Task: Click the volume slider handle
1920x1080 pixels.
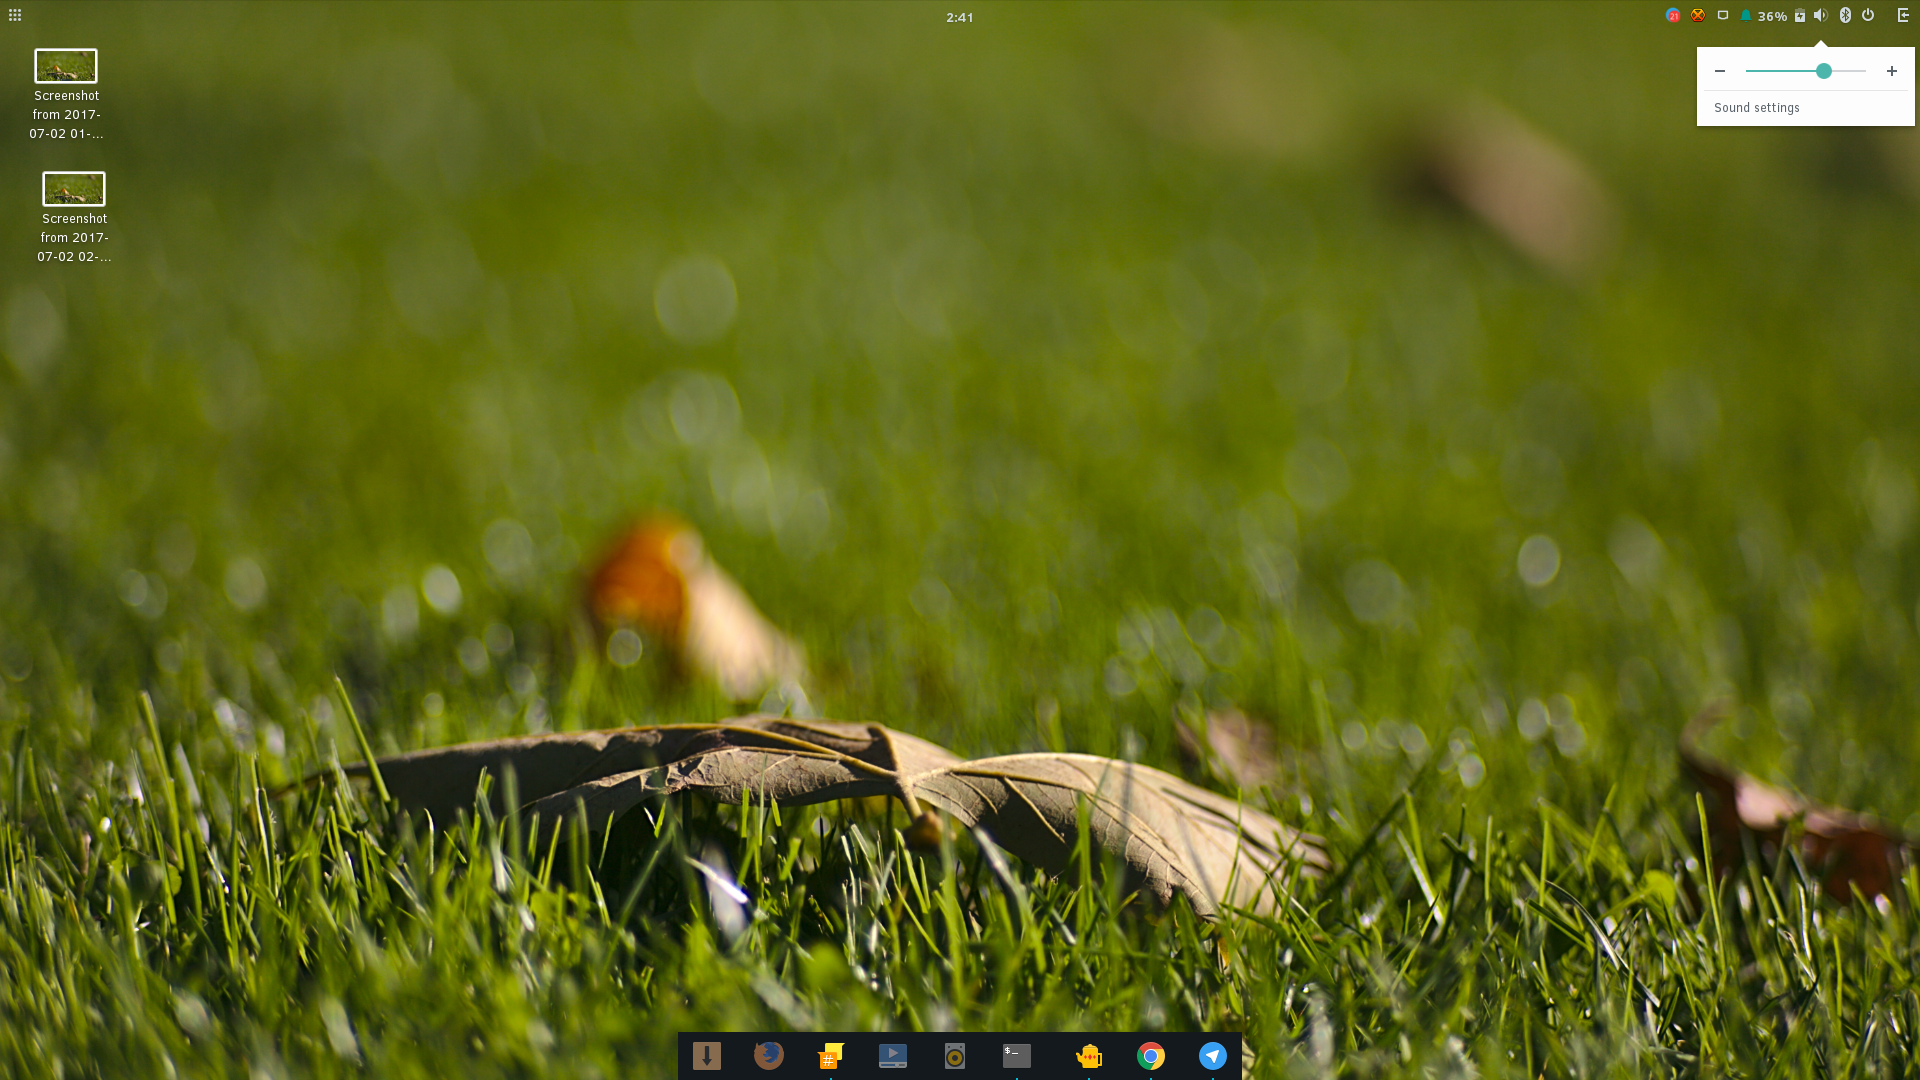Action: [x=1824, y=71]
